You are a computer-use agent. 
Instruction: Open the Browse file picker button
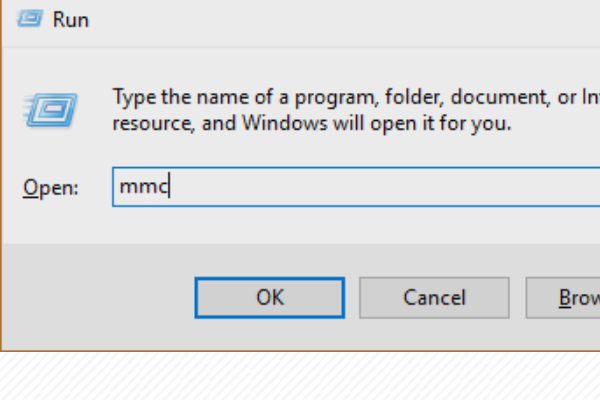coord(563,298)
